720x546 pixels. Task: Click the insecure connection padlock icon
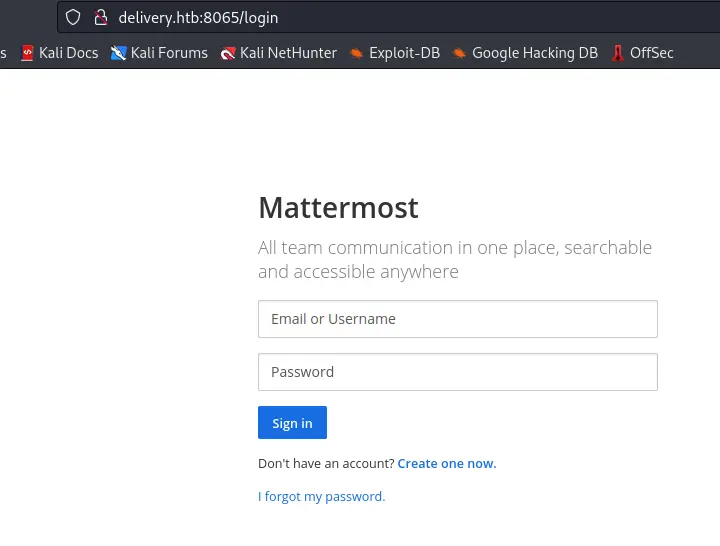pyautogui.click(x=99, y=17)
